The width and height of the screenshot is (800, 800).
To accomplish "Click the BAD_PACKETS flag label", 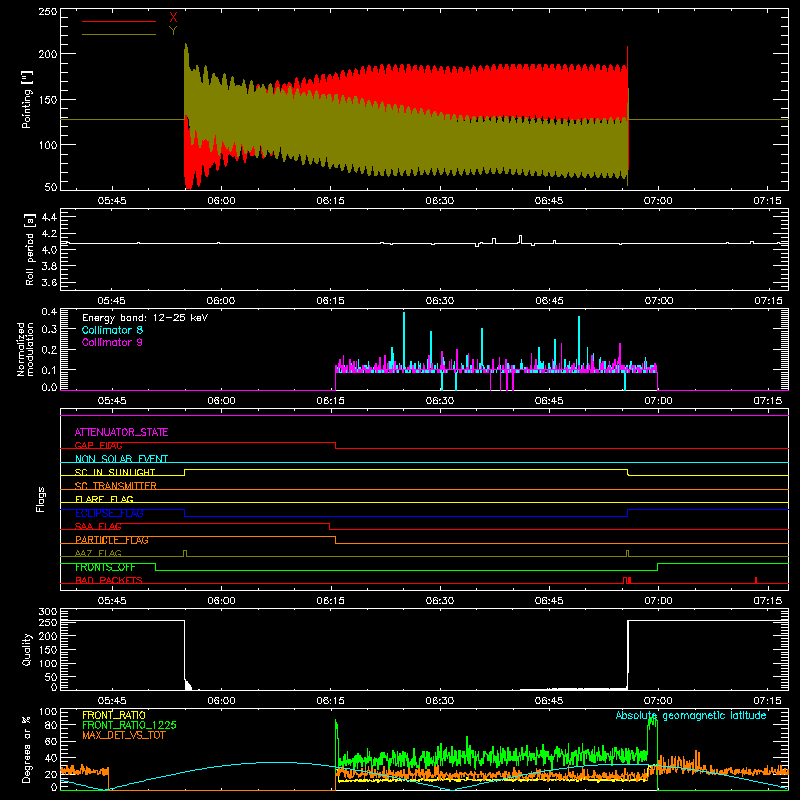I will pyautogui.click(x=109, y=580).
